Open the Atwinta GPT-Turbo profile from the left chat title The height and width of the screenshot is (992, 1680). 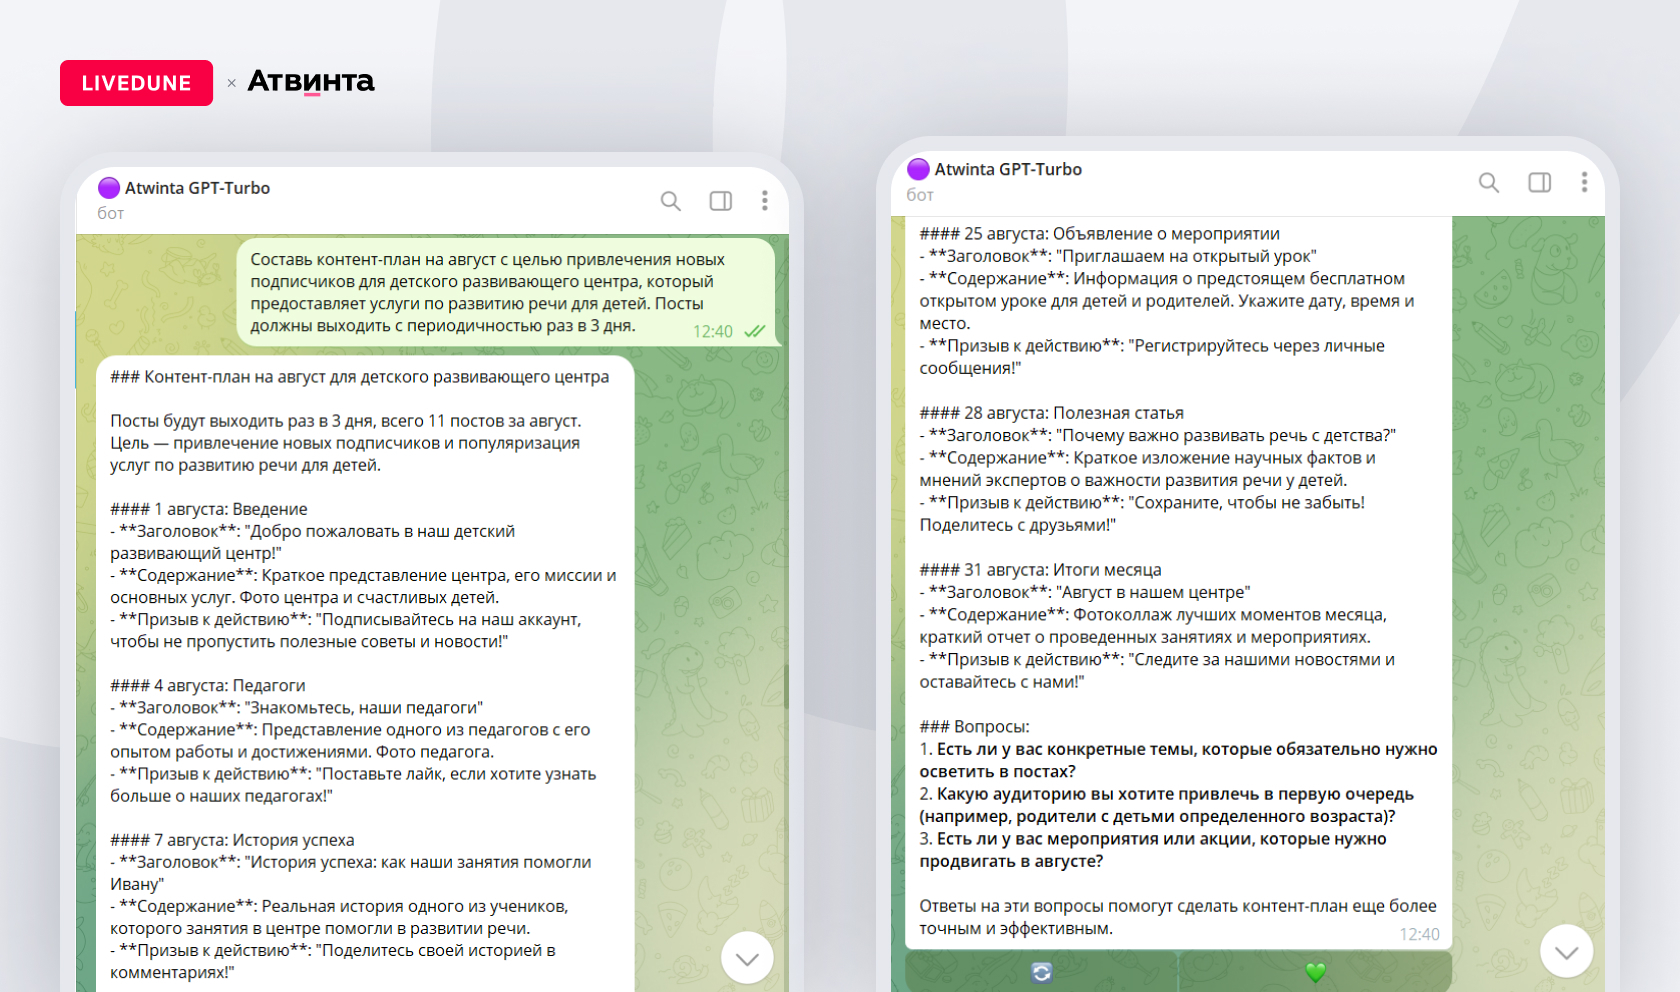coord(197,188)
